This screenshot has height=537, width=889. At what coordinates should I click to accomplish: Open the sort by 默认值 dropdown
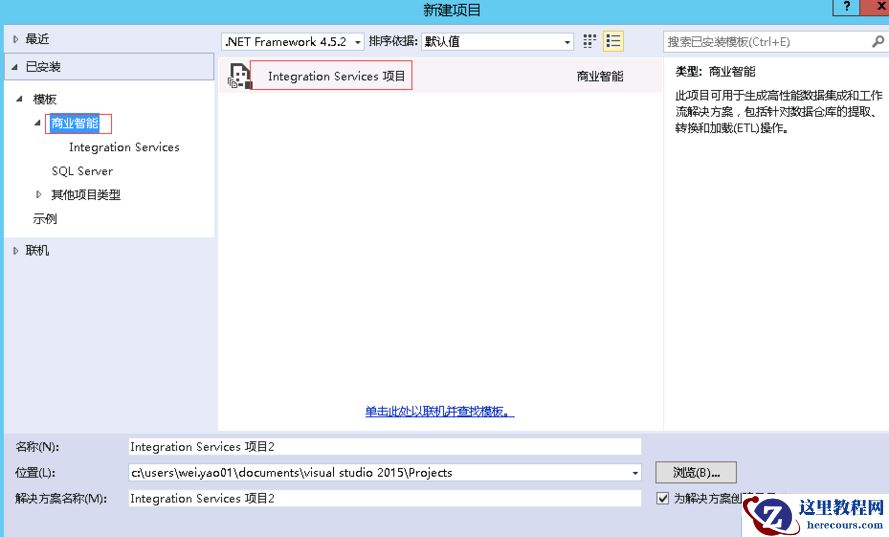[498, 41]
